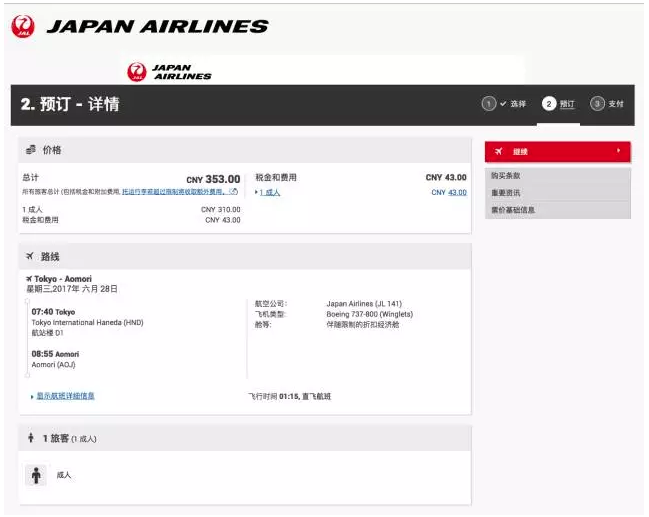
Task: Click the airplane icon beside 路线 heading
Action: point(31,257)
